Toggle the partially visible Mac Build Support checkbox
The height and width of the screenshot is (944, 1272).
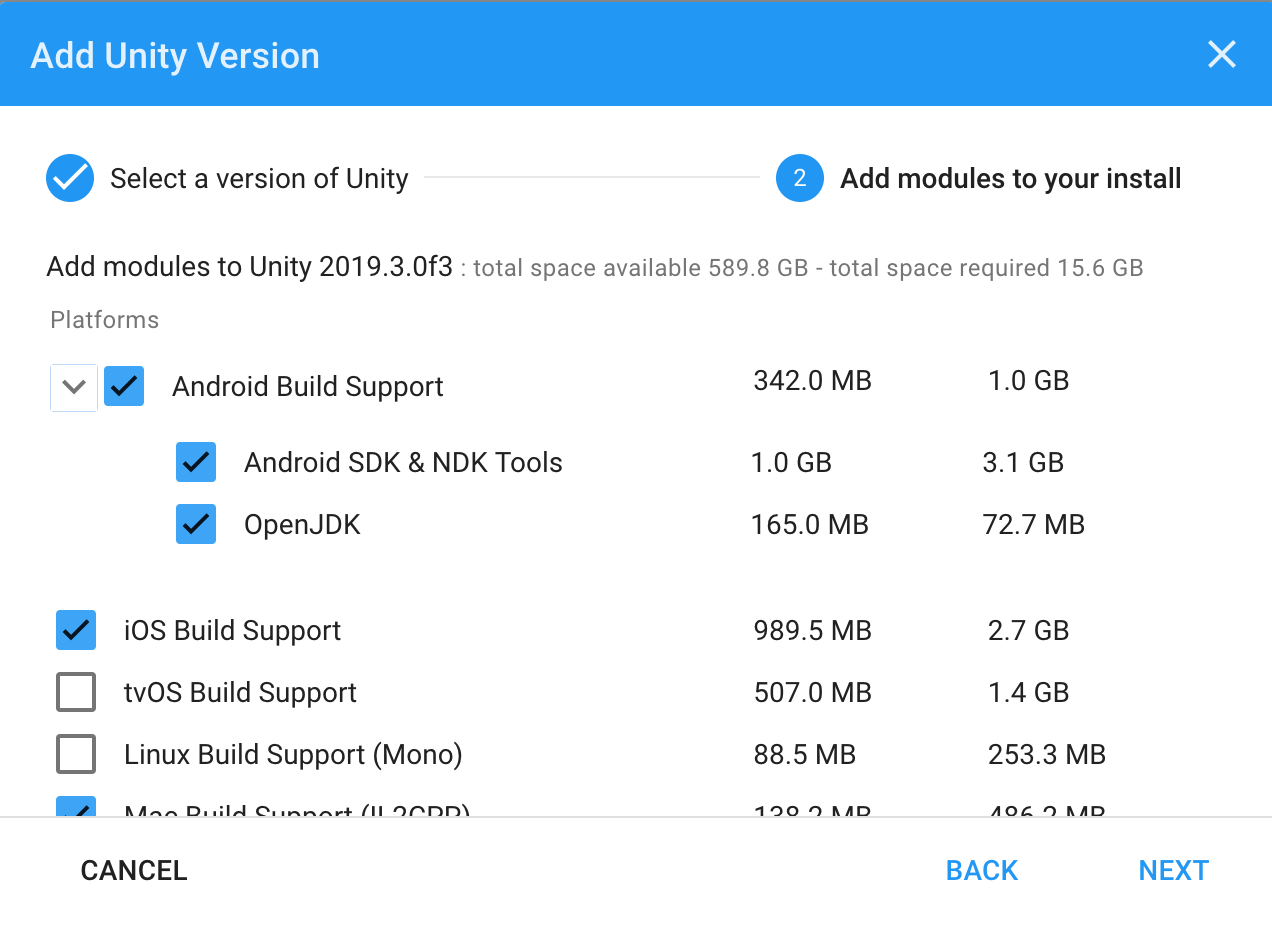pos(76,808)
